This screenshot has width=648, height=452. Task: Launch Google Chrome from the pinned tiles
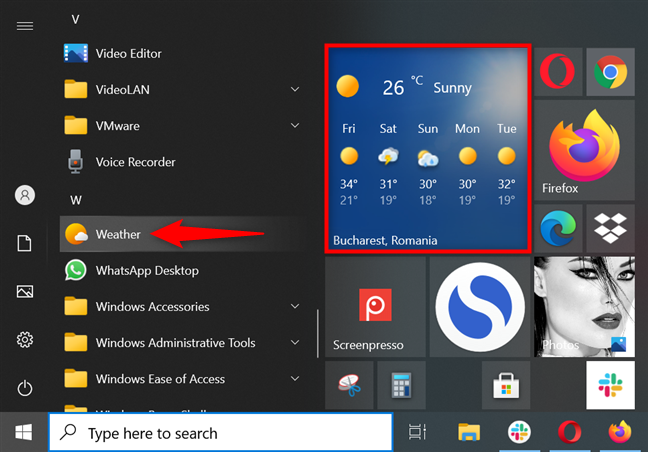point(609,71)
